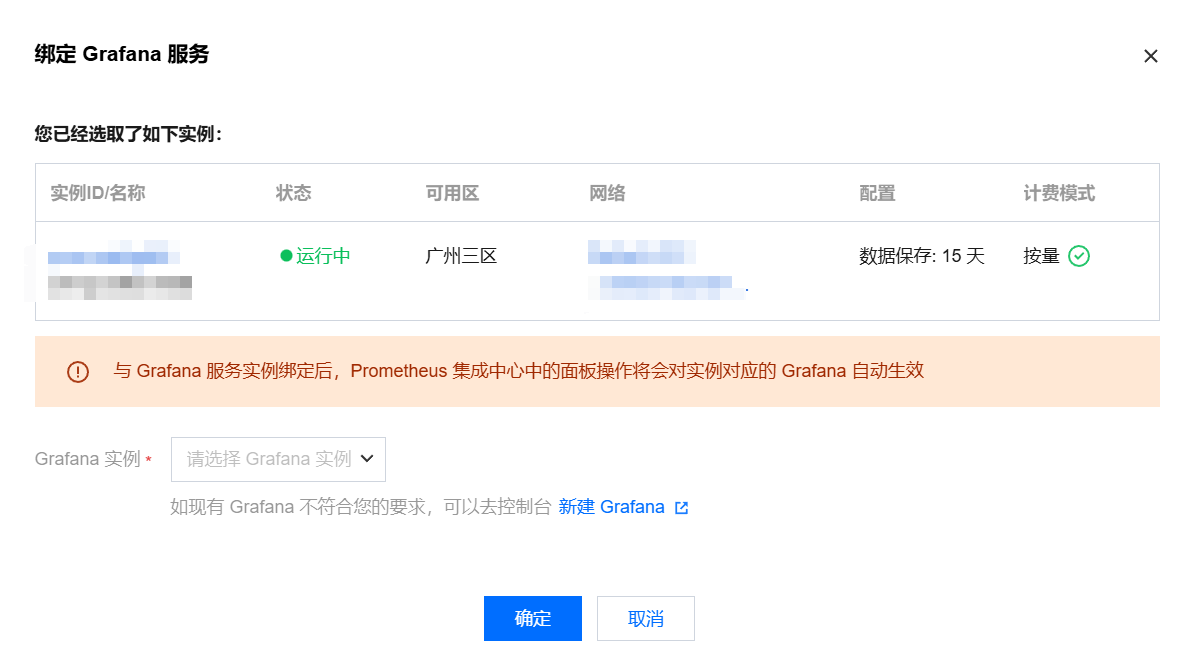Click the orange Prometheus binding notice text
This screenshot has height=672, width=1197.
[x=518, y=371]
